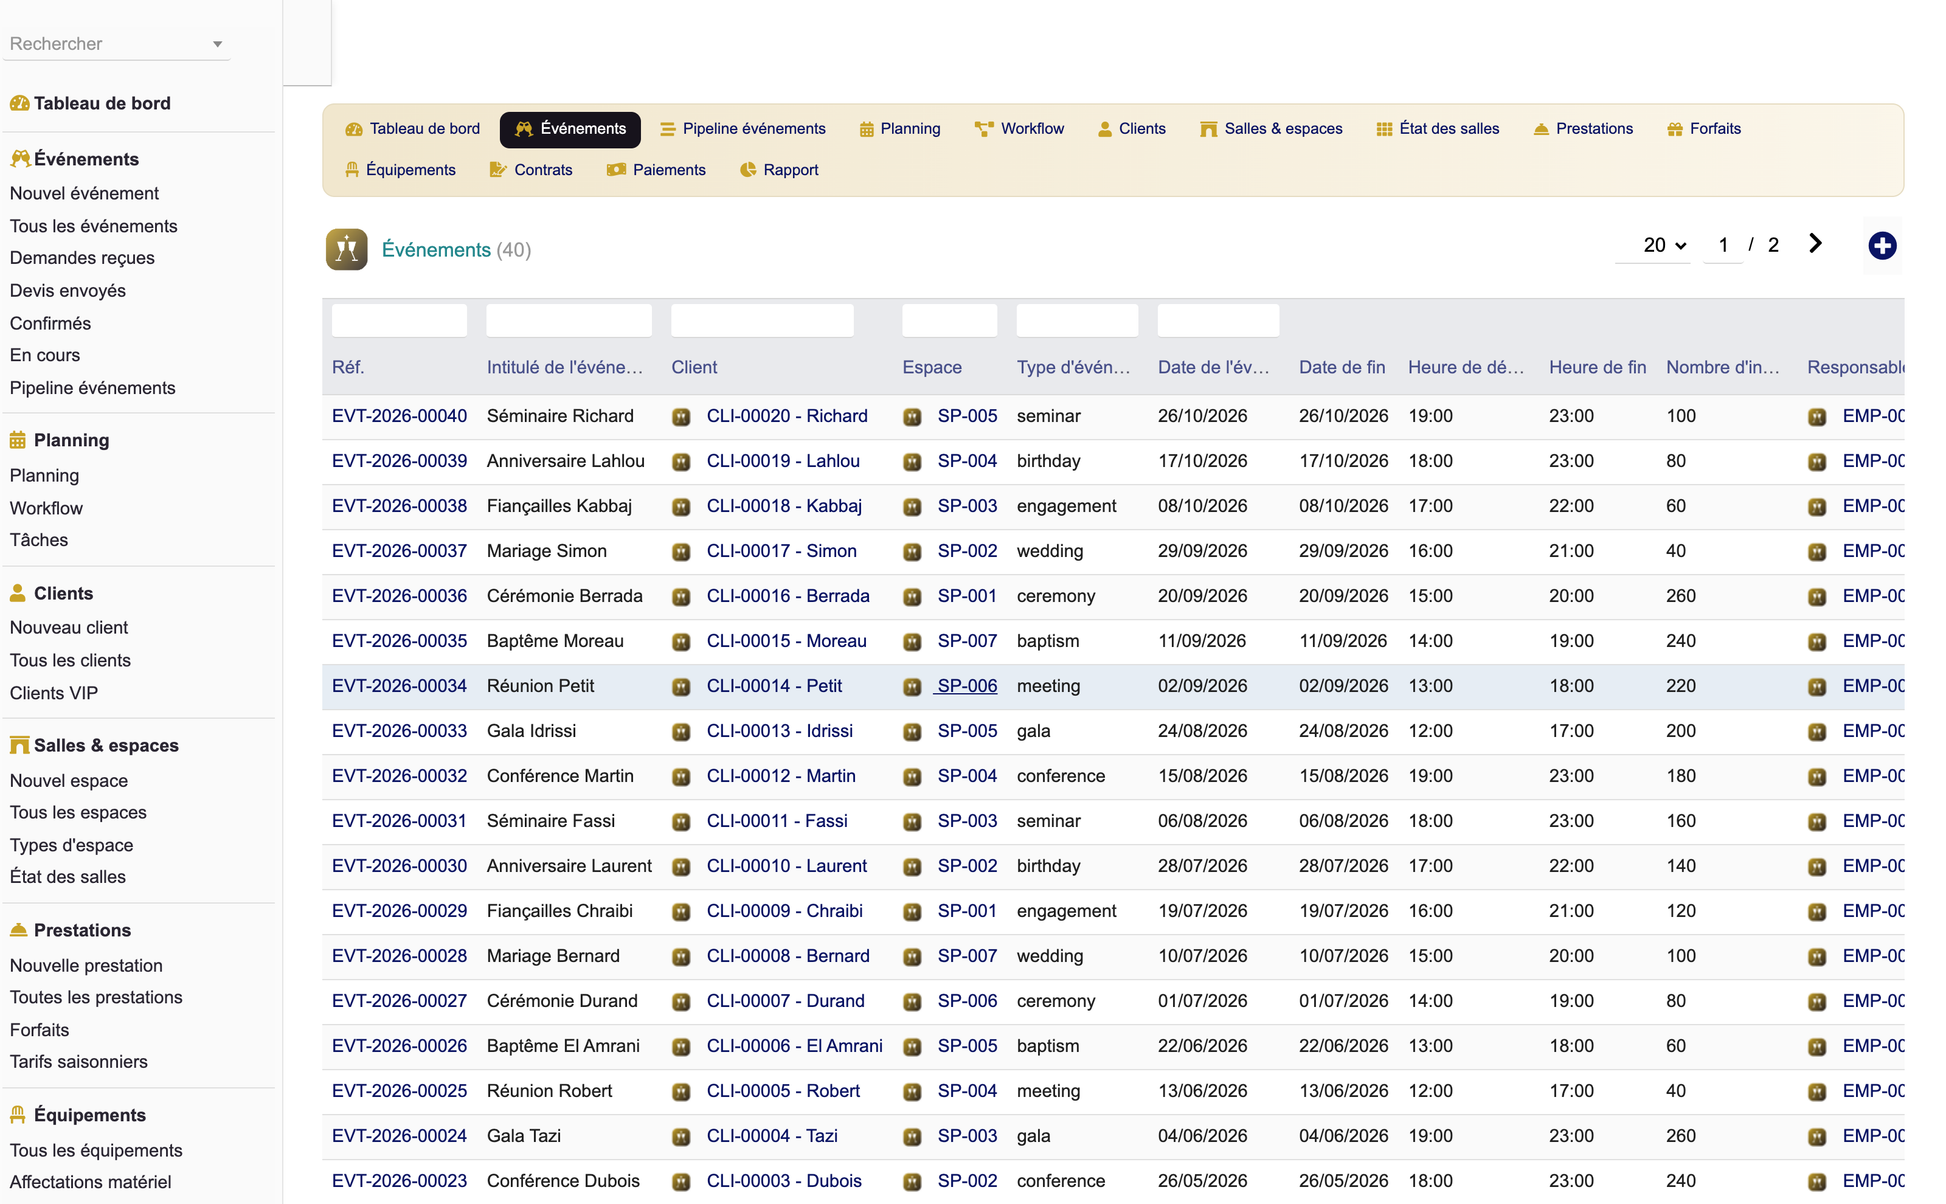Image resolution: width=1946 pixels, height=1204 pixels.
Task: Click the employee icon in the Mariage Simon row
Action: click(1817, 552)
